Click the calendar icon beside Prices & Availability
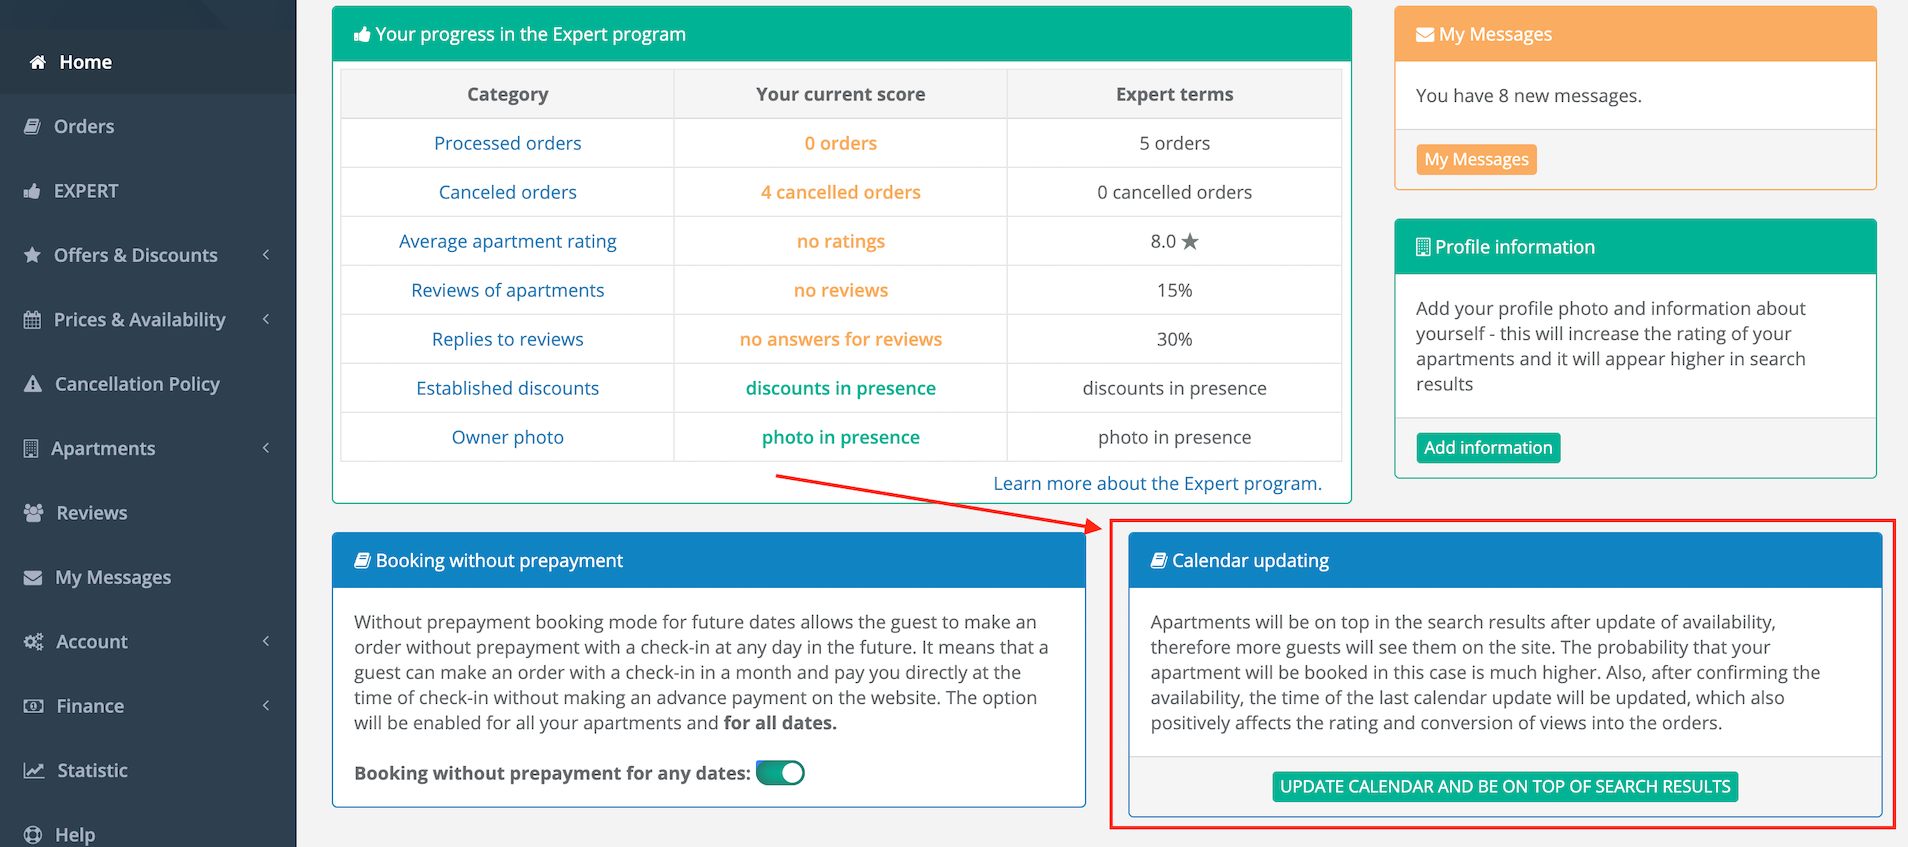 tap(32, 319)
